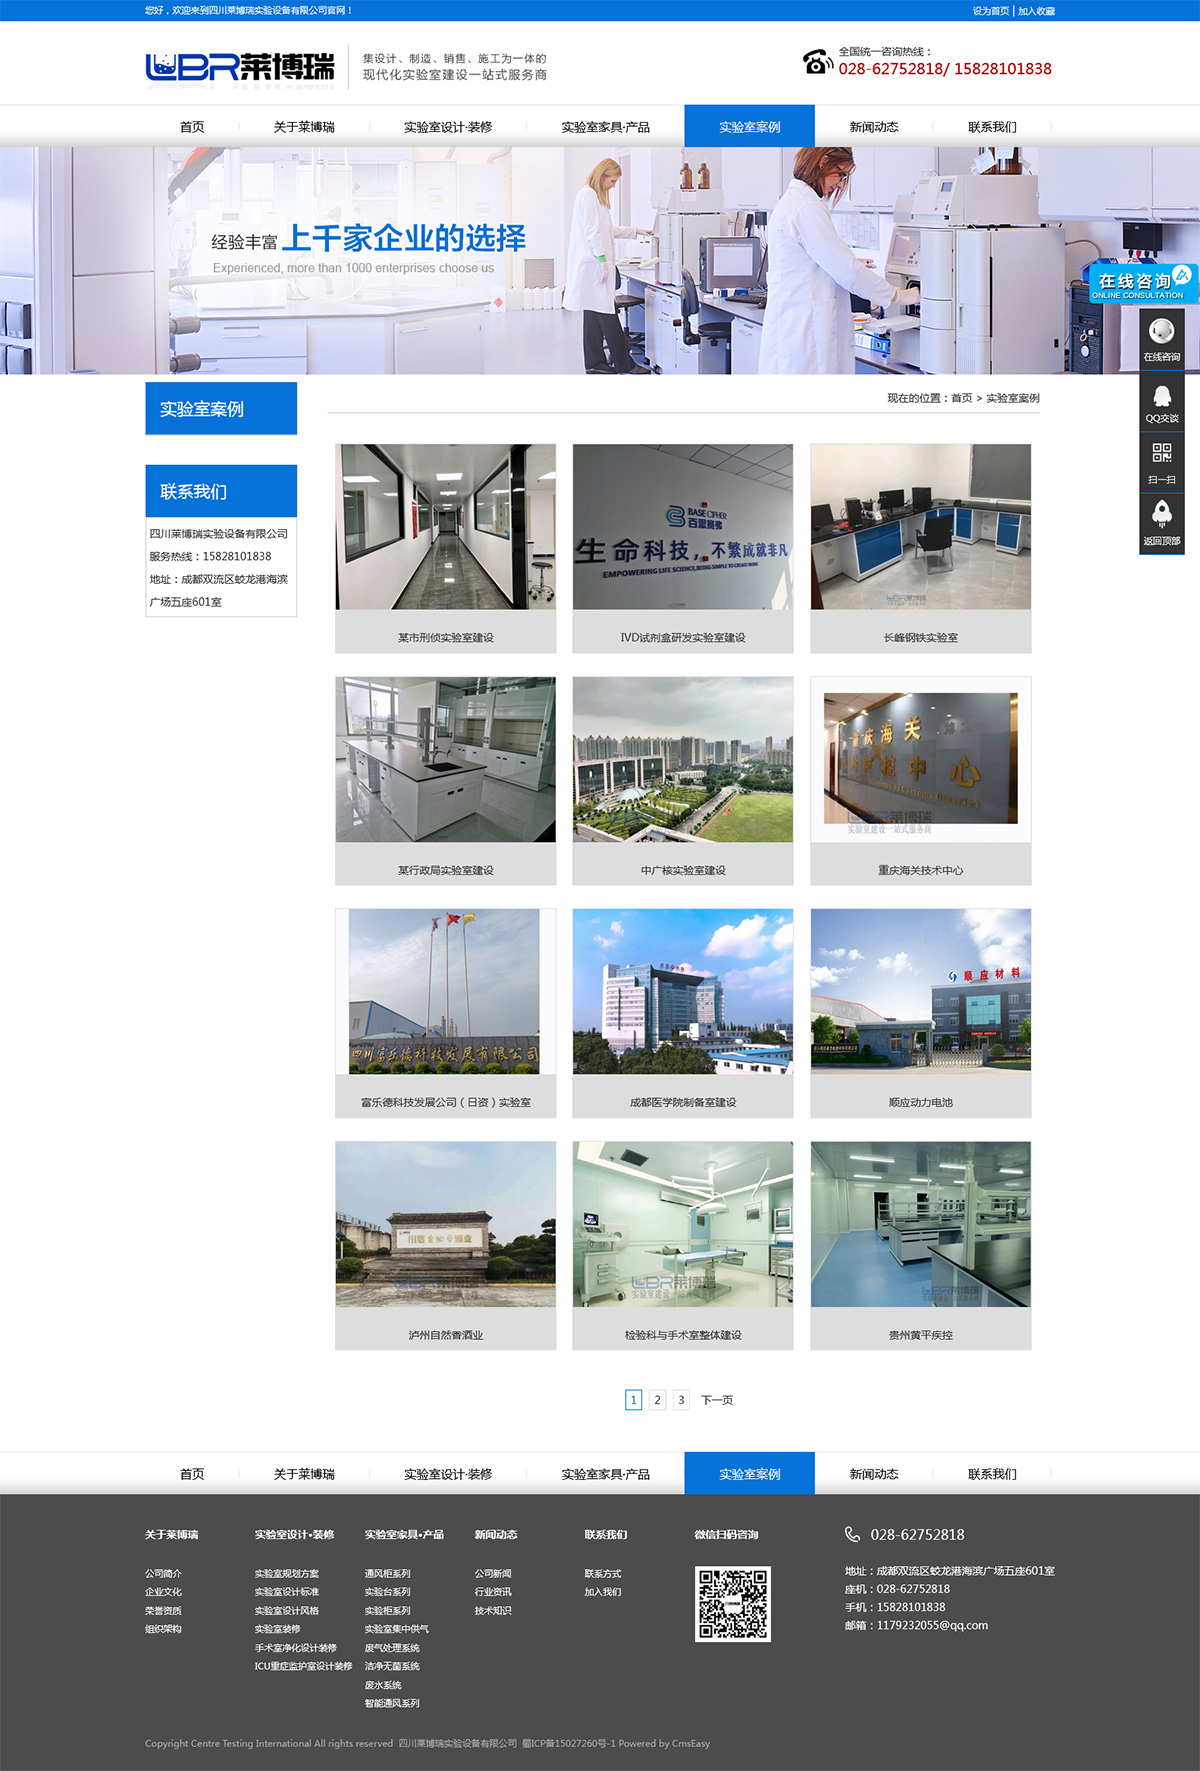Click 服务热线：15828101838 in the sidebar
Screen dimensions: 1200x1771
(210, 557)
